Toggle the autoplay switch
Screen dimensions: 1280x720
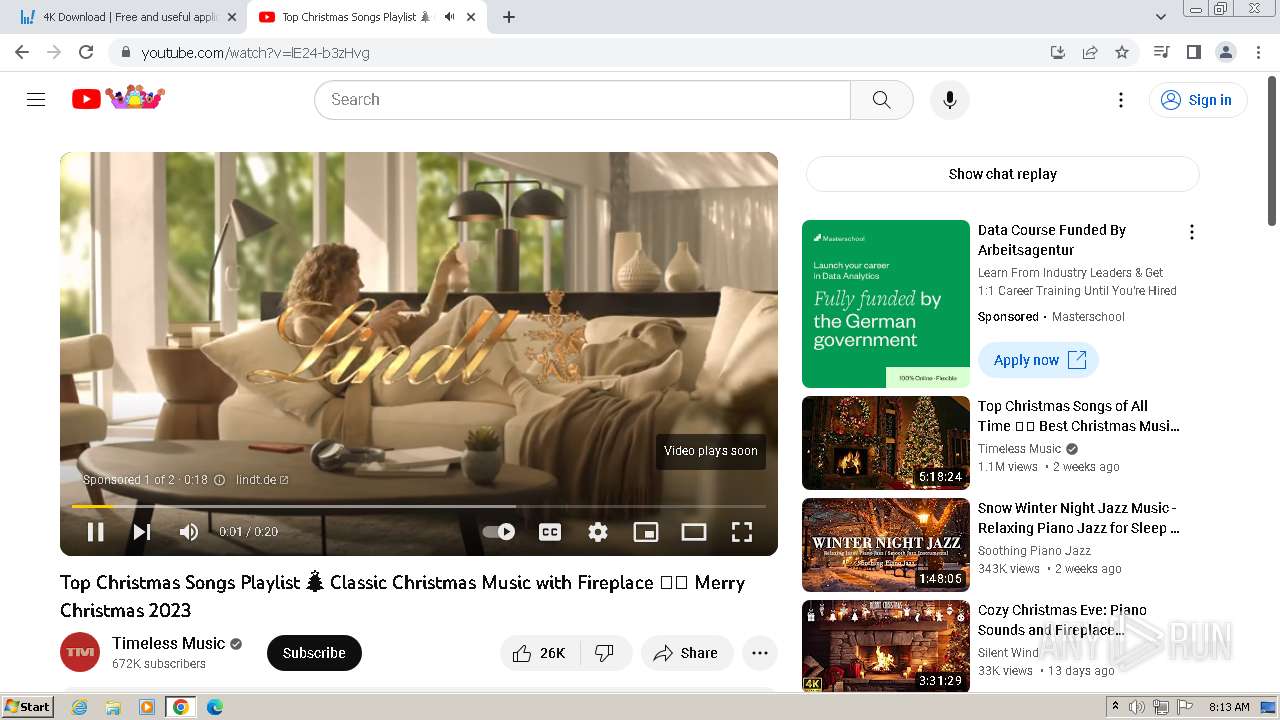(499, 532)
